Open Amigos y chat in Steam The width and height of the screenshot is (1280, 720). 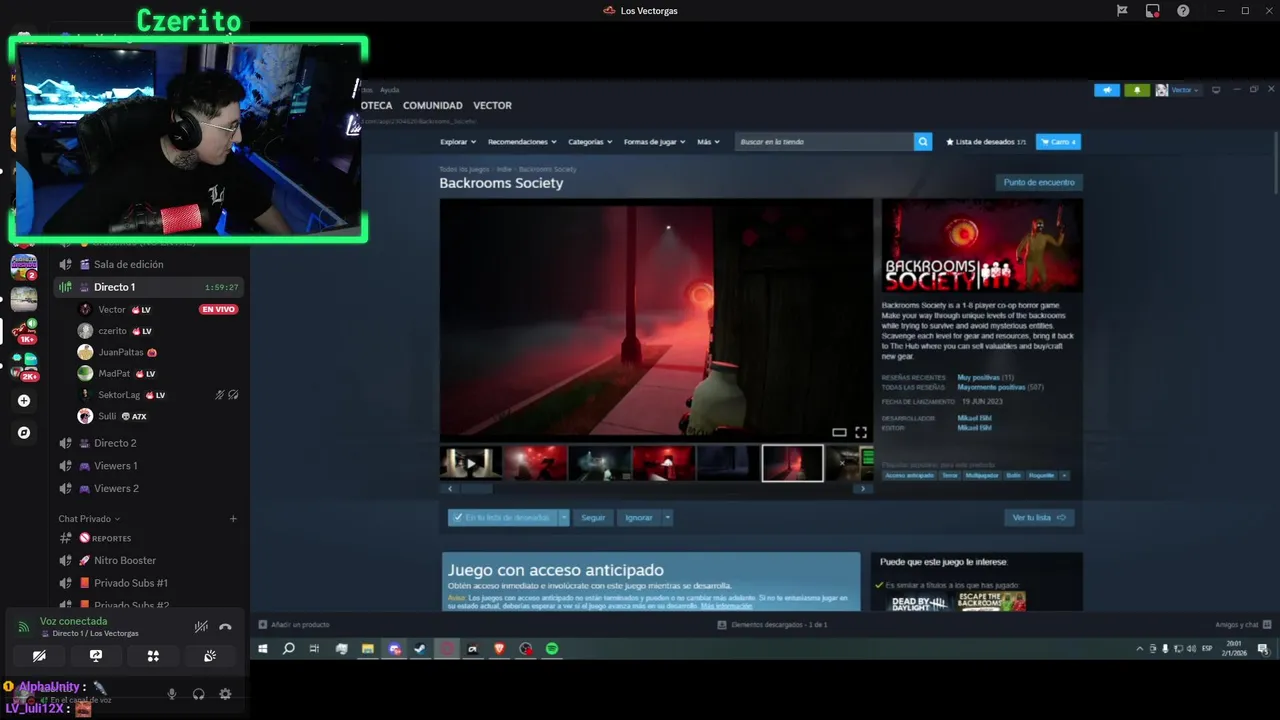point(1243,625)
